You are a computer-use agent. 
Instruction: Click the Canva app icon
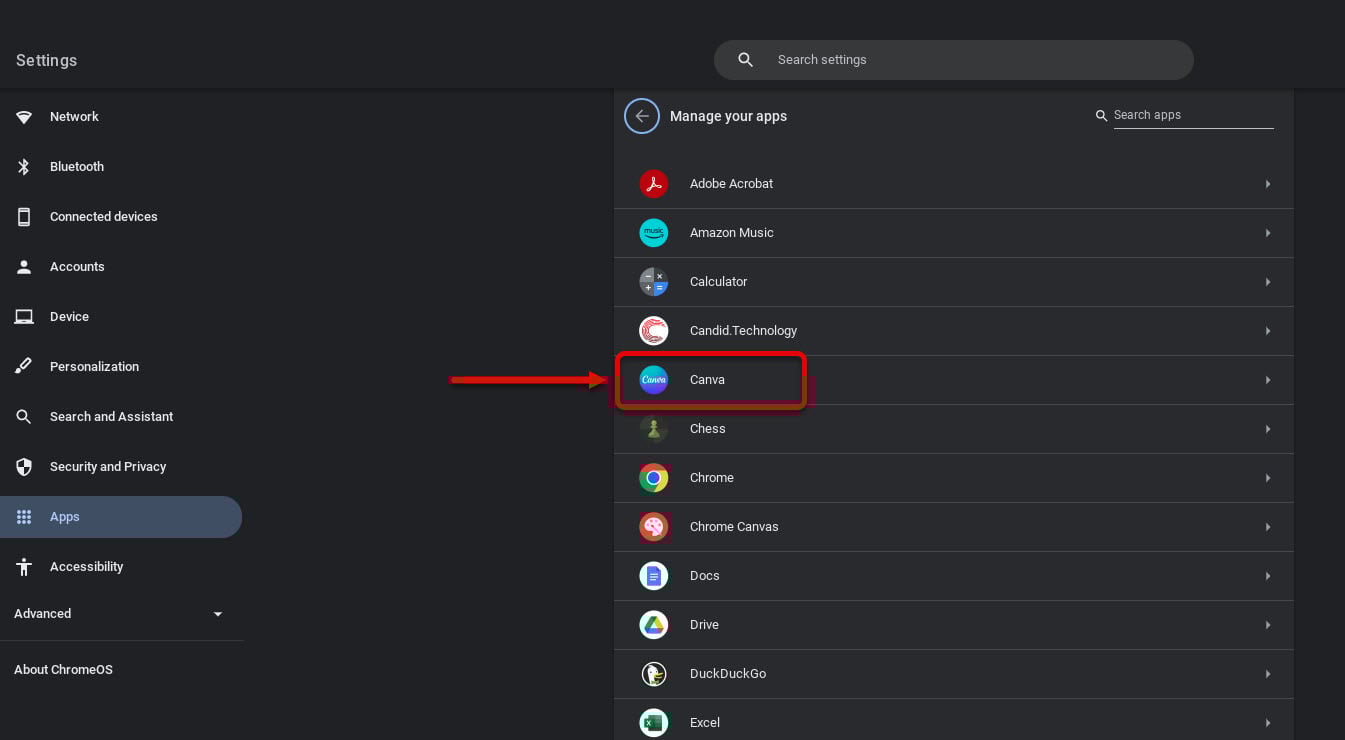(654, 380)
